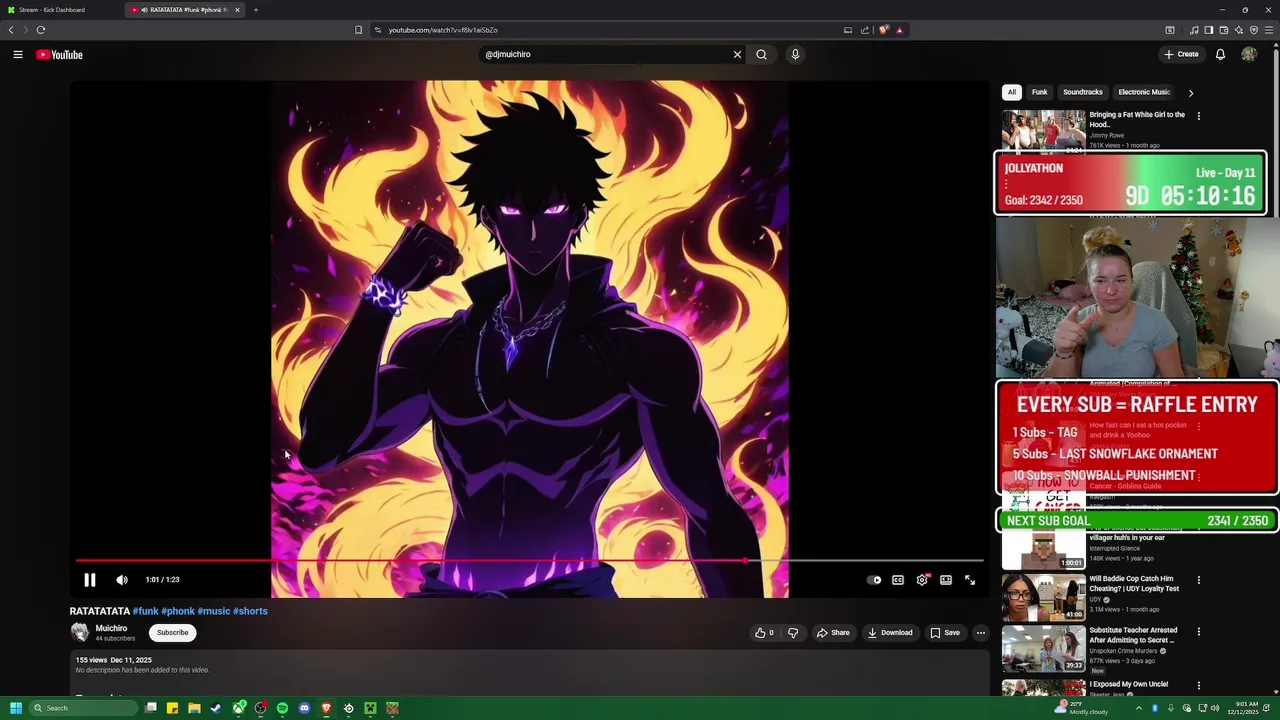
Task: Click the #funk hashtag
Action: pos(146,611)
